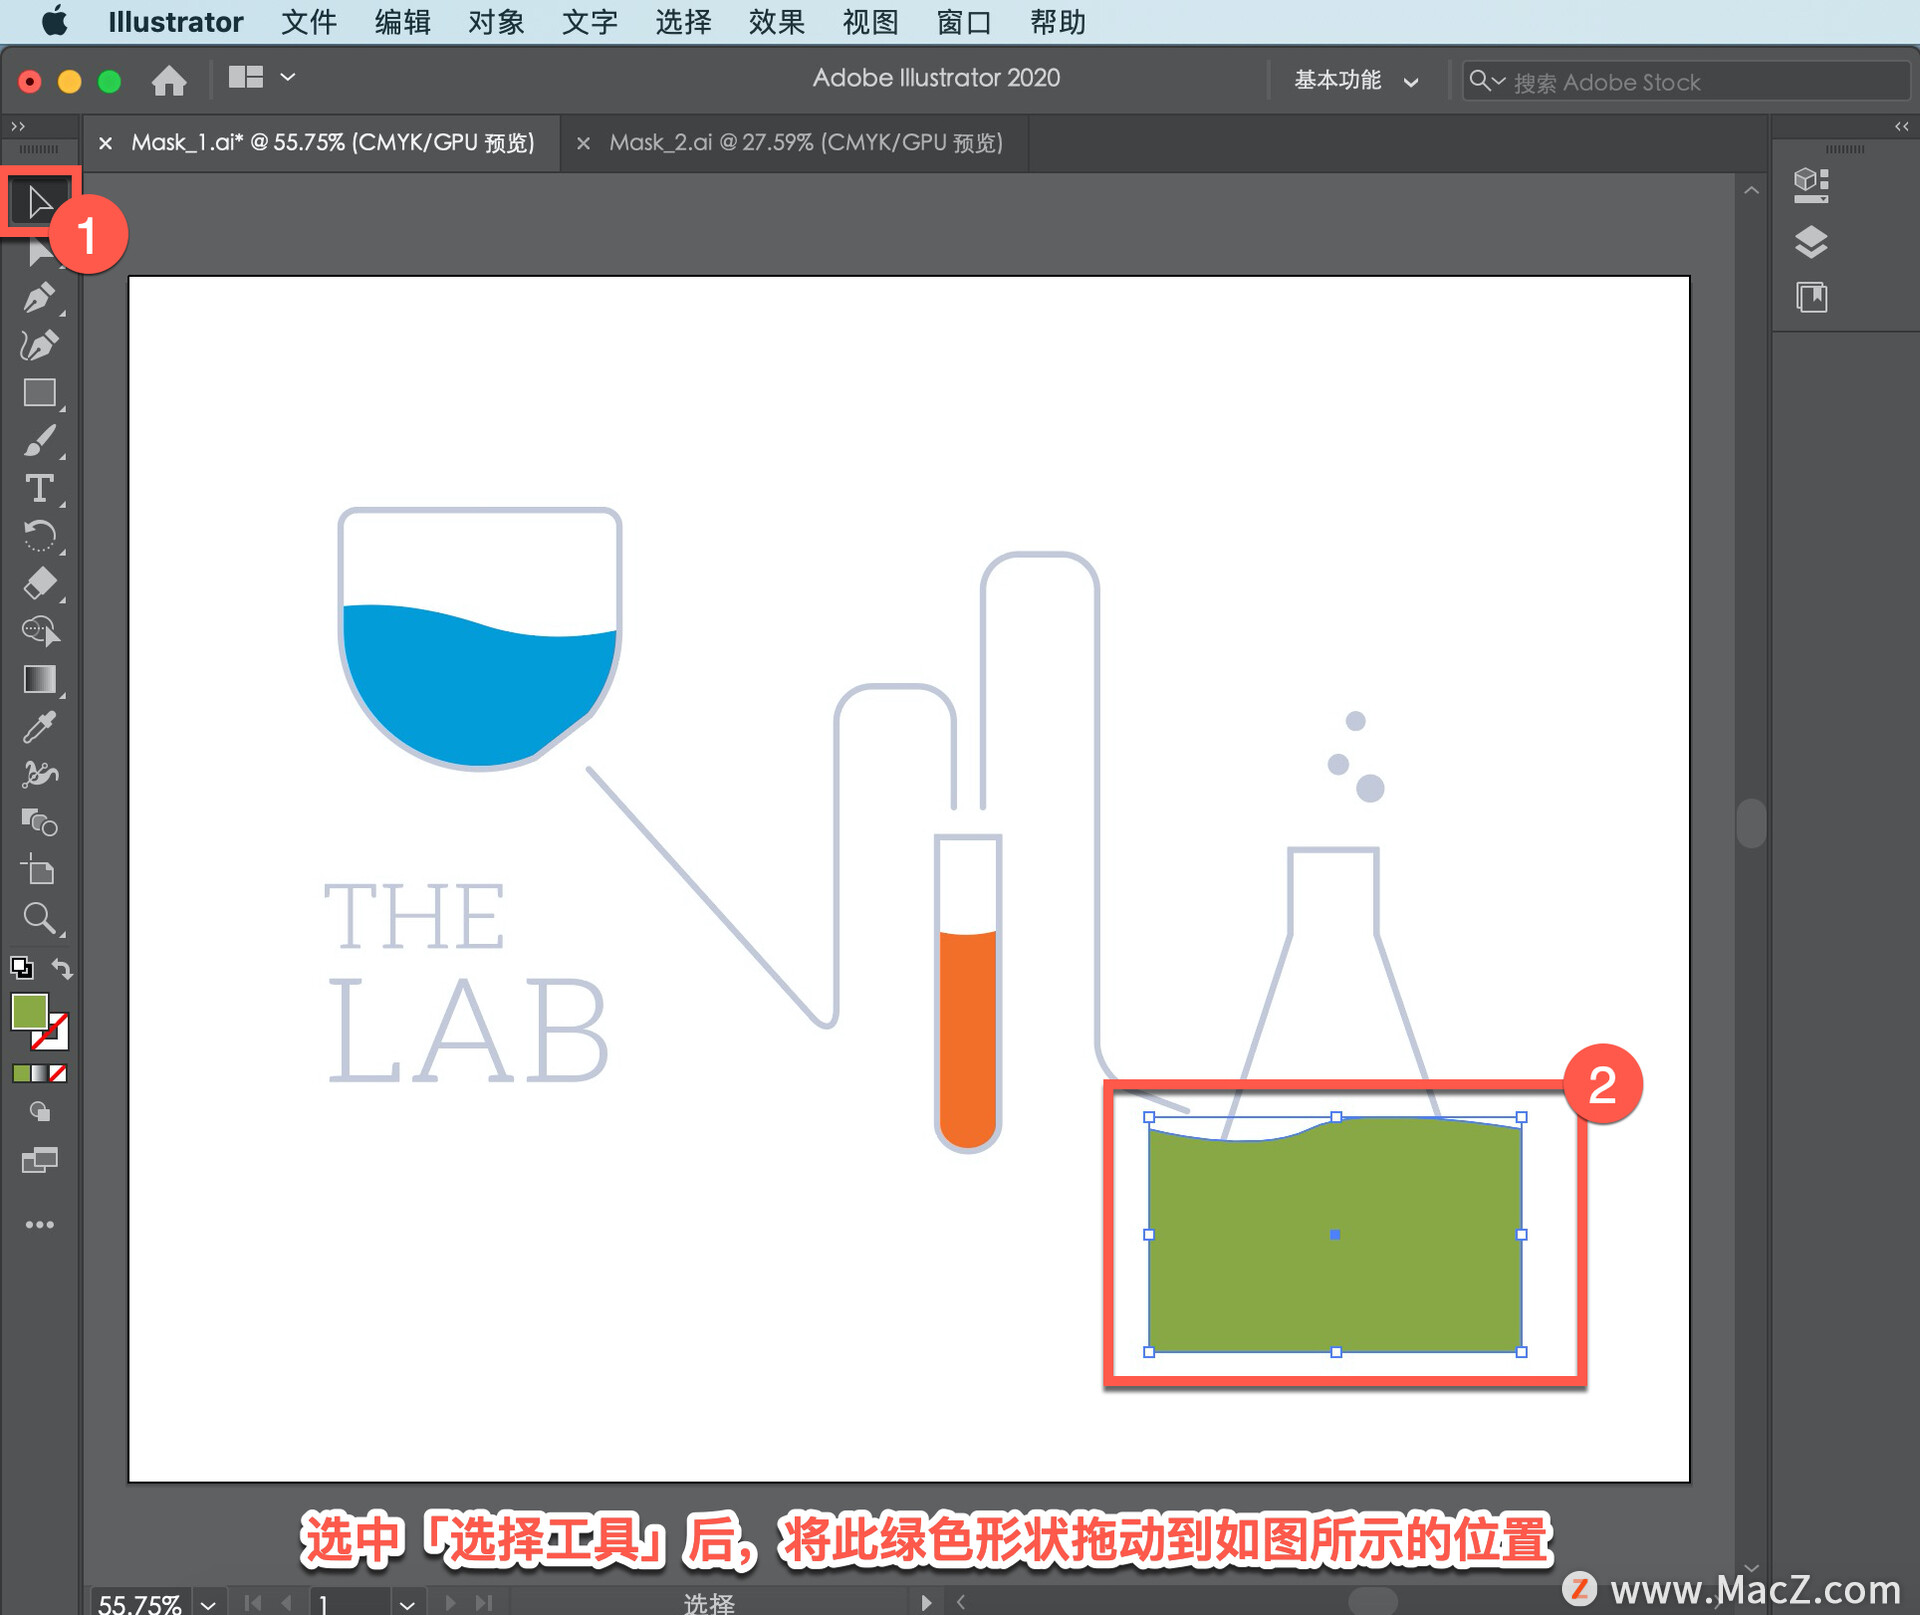
Task: Open the 文字 menu
Action: (589, 22)
